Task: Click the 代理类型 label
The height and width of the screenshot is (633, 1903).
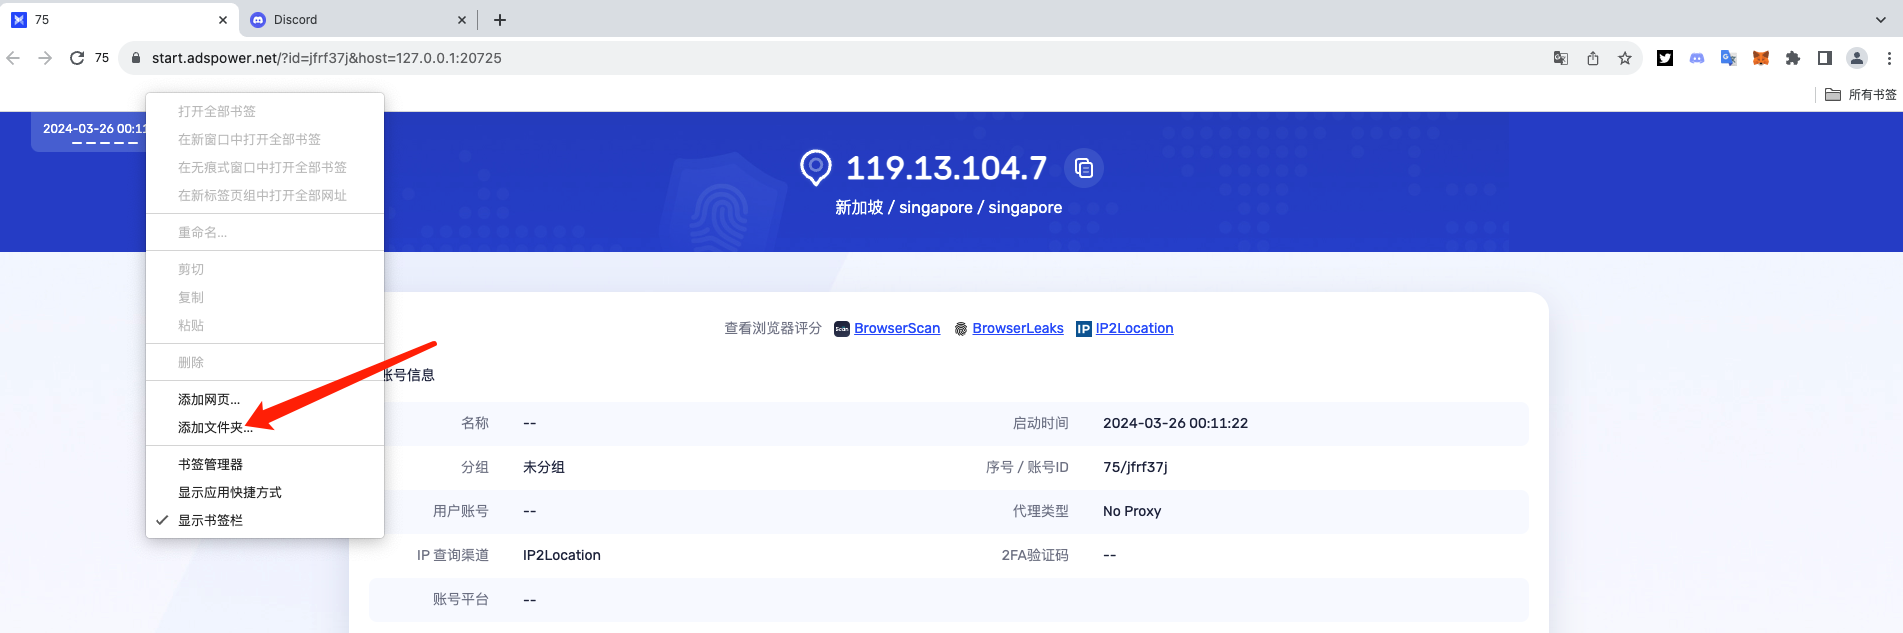Action: 1041,511
